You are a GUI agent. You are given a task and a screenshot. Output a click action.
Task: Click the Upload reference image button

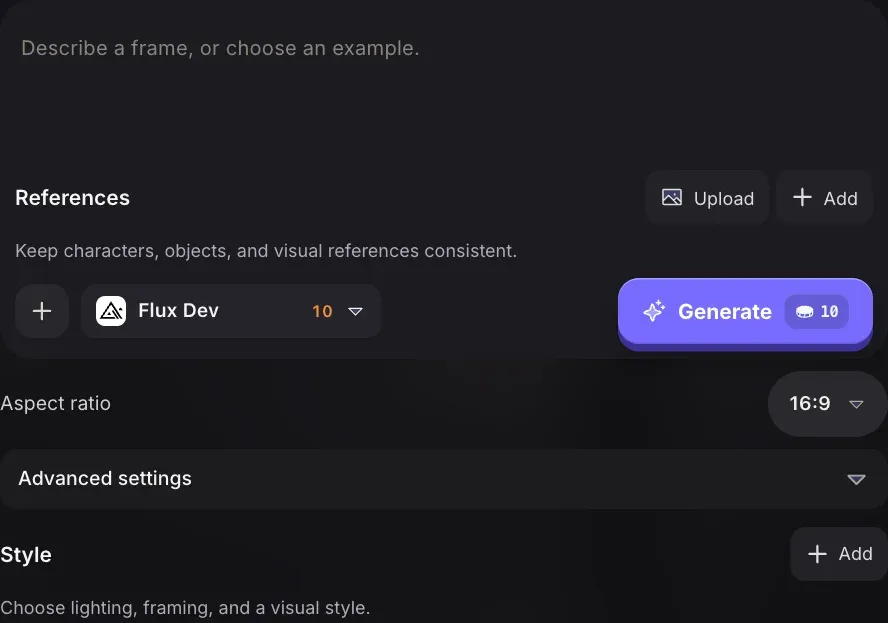click(x=707, y=198)
